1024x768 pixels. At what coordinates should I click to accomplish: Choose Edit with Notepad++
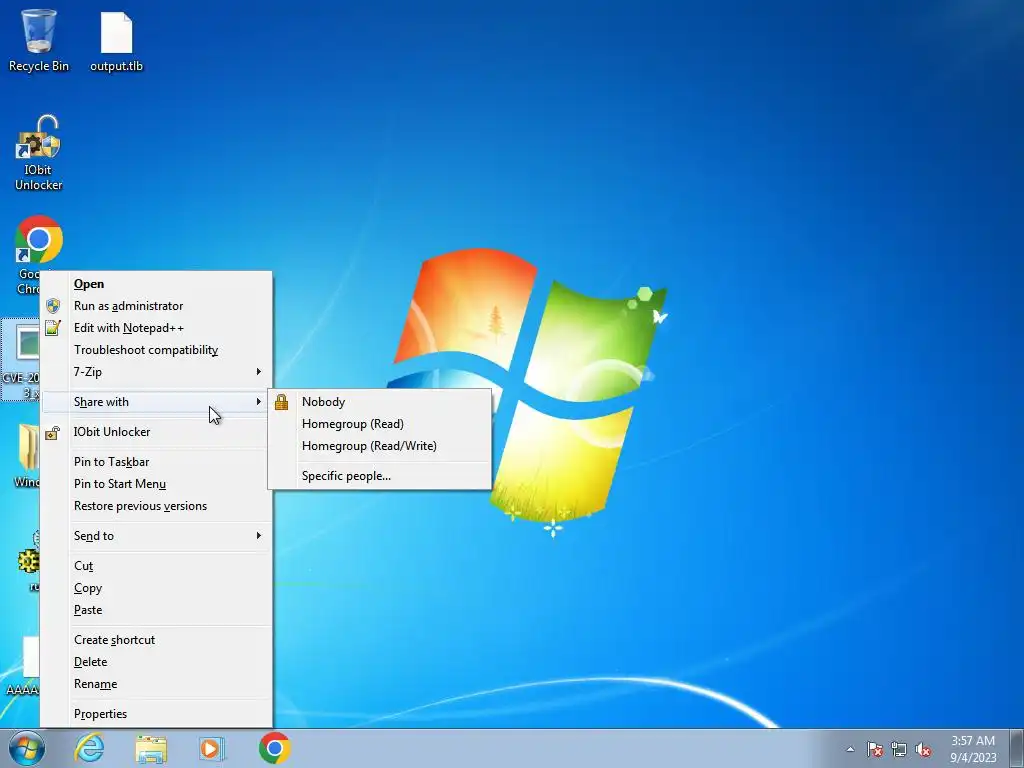157,328
